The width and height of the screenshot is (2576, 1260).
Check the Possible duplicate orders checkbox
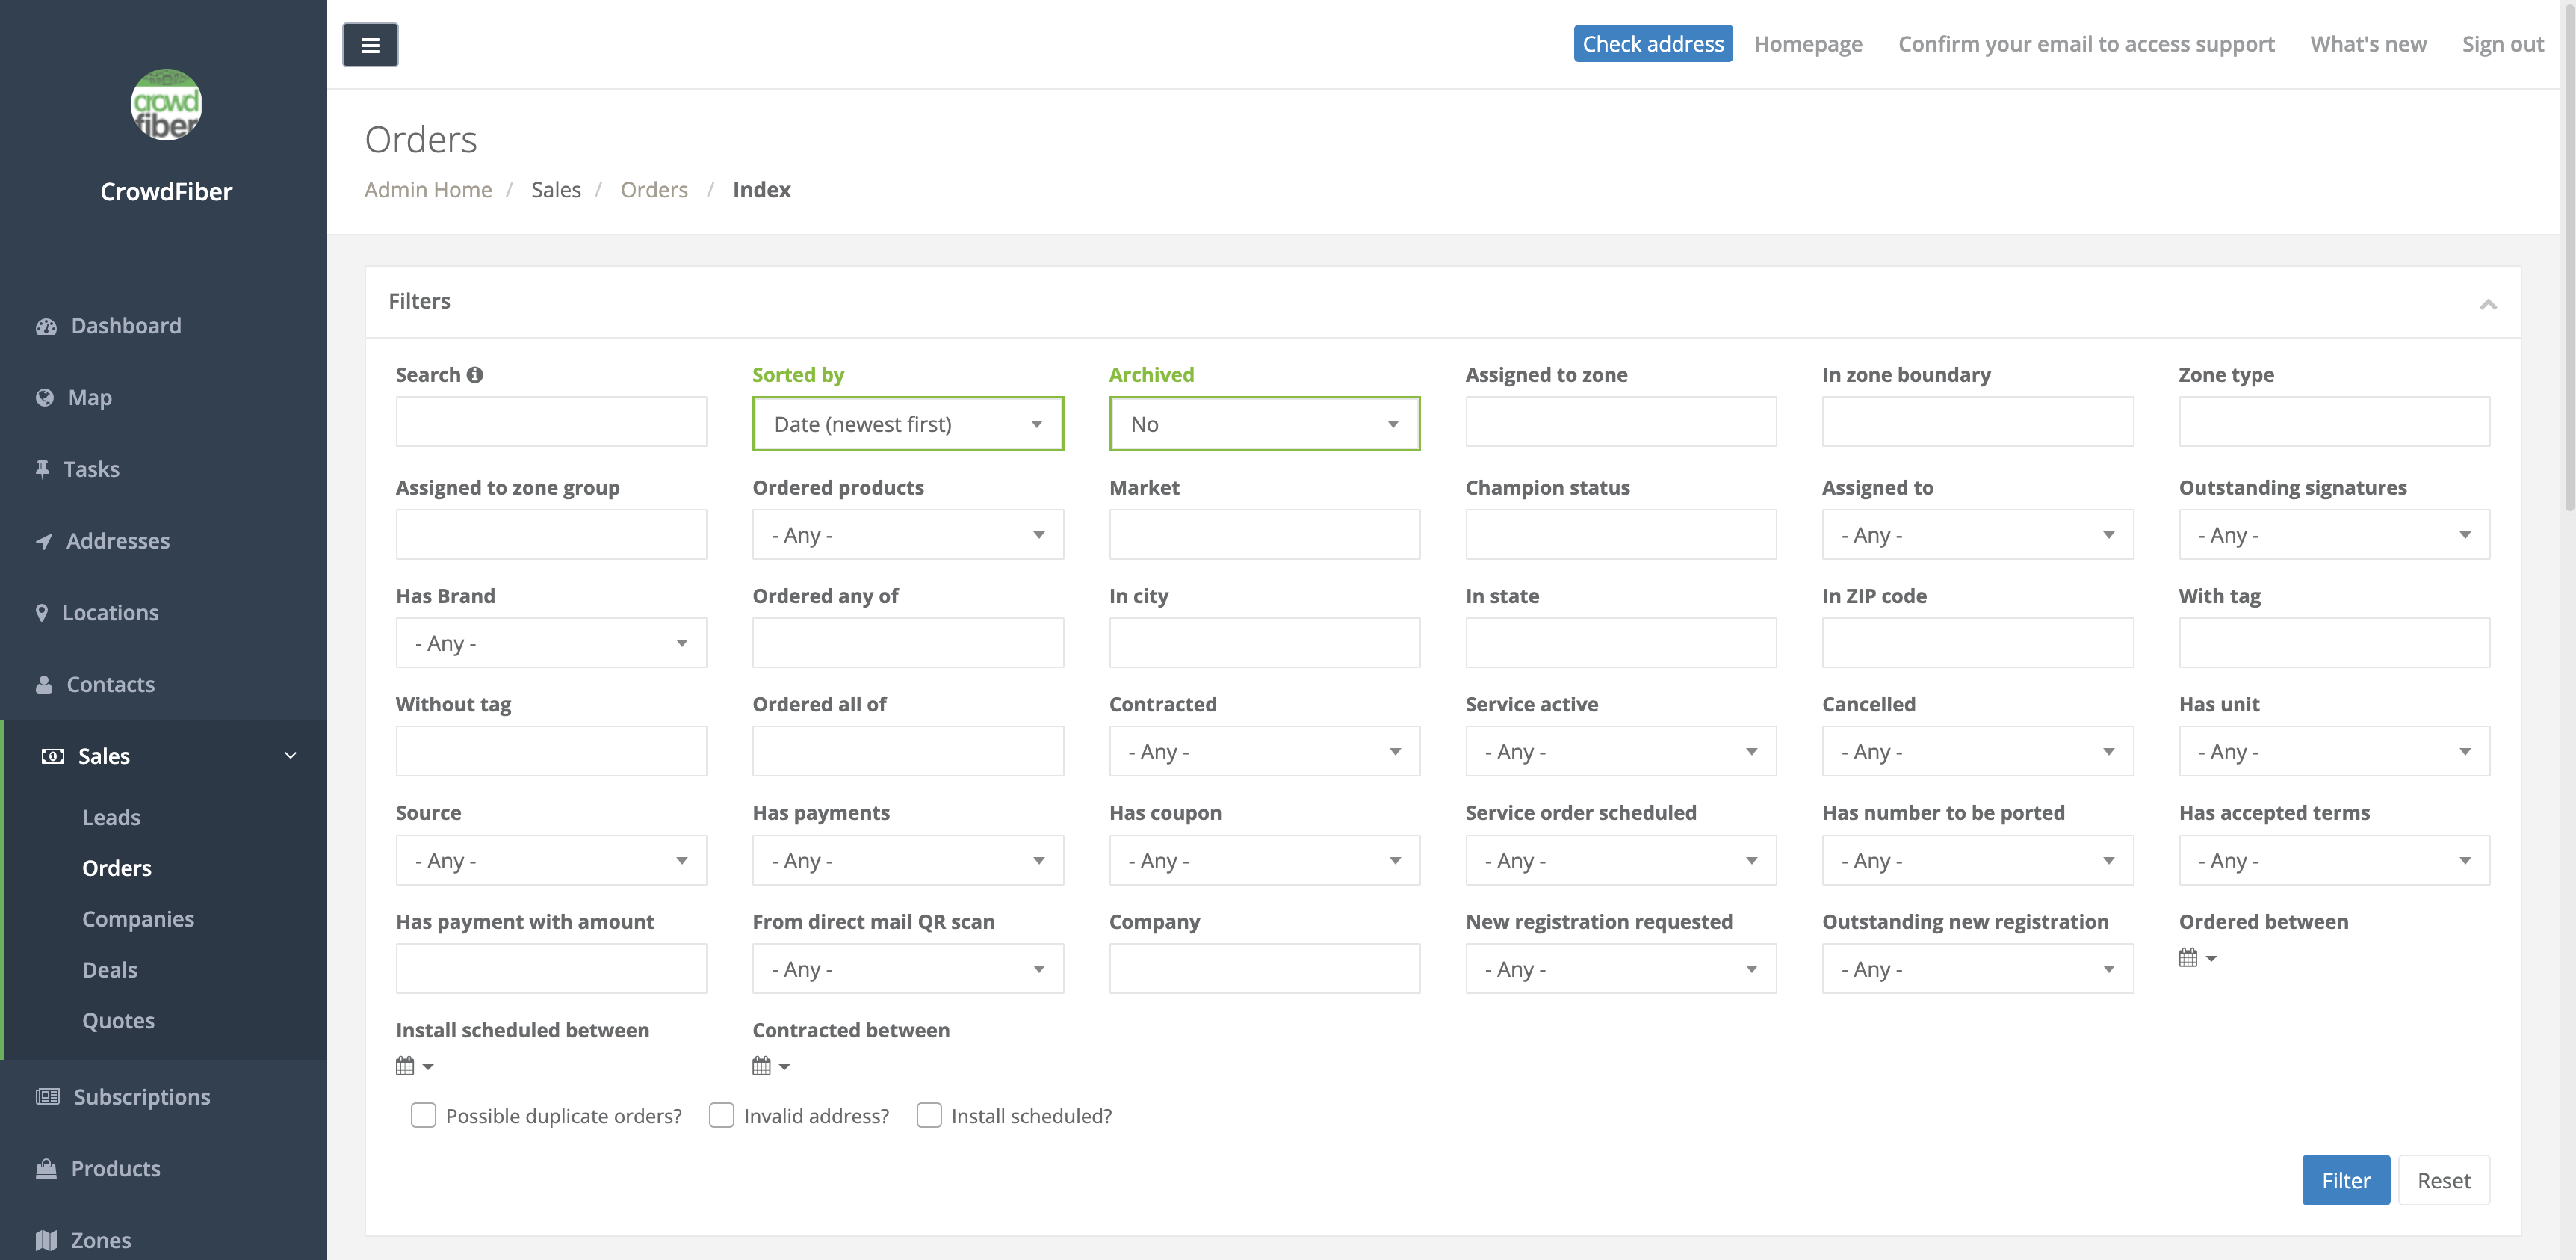(x=424, y=1115)
